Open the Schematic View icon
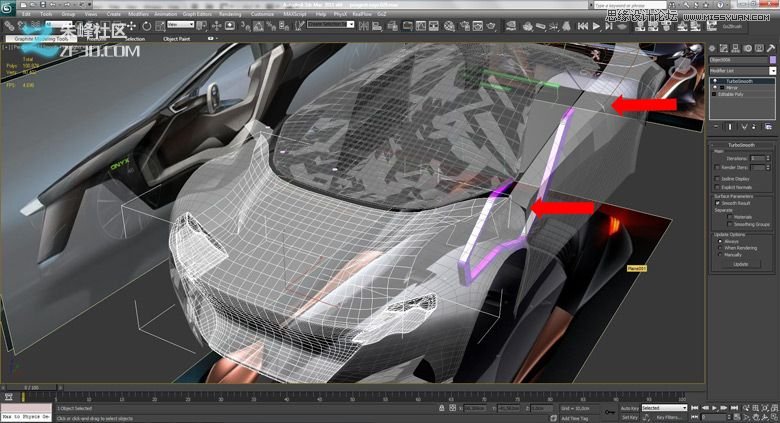 434,25
